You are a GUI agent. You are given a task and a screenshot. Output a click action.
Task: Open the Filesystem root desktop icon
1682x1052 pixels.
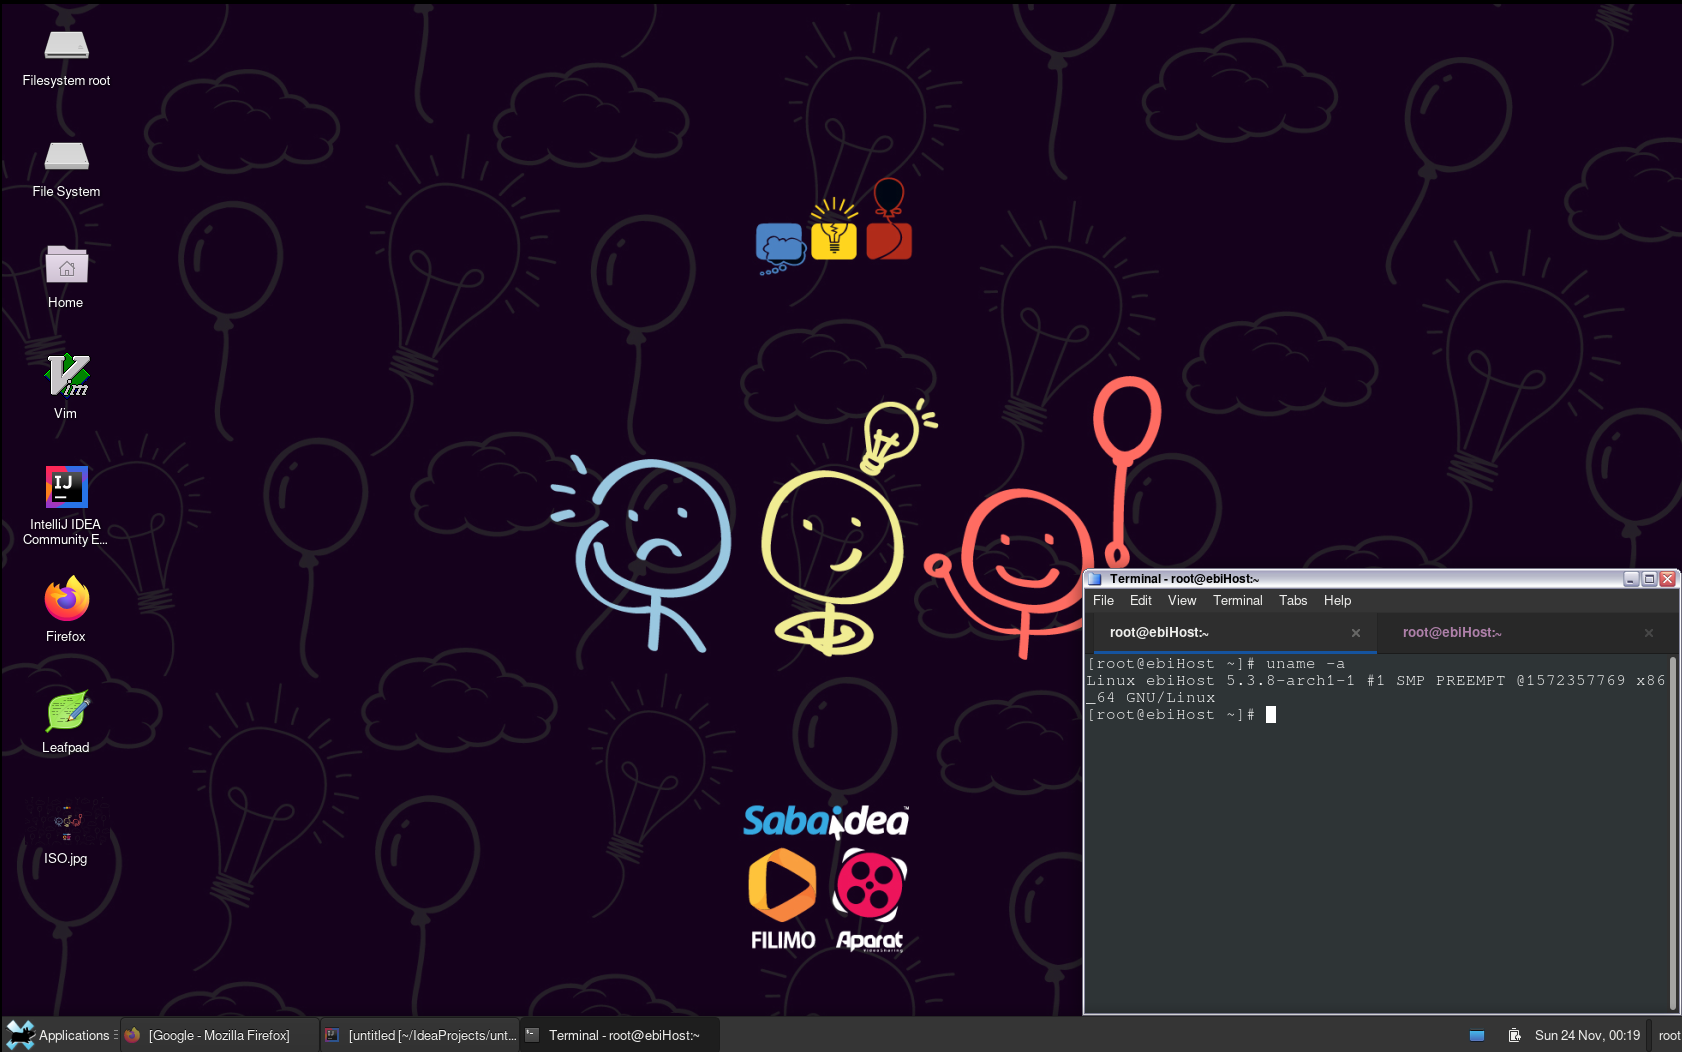66,58
